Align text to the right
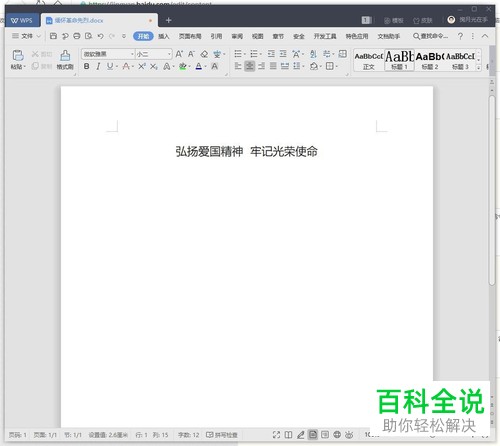500x446 pixels. (261, 66)
